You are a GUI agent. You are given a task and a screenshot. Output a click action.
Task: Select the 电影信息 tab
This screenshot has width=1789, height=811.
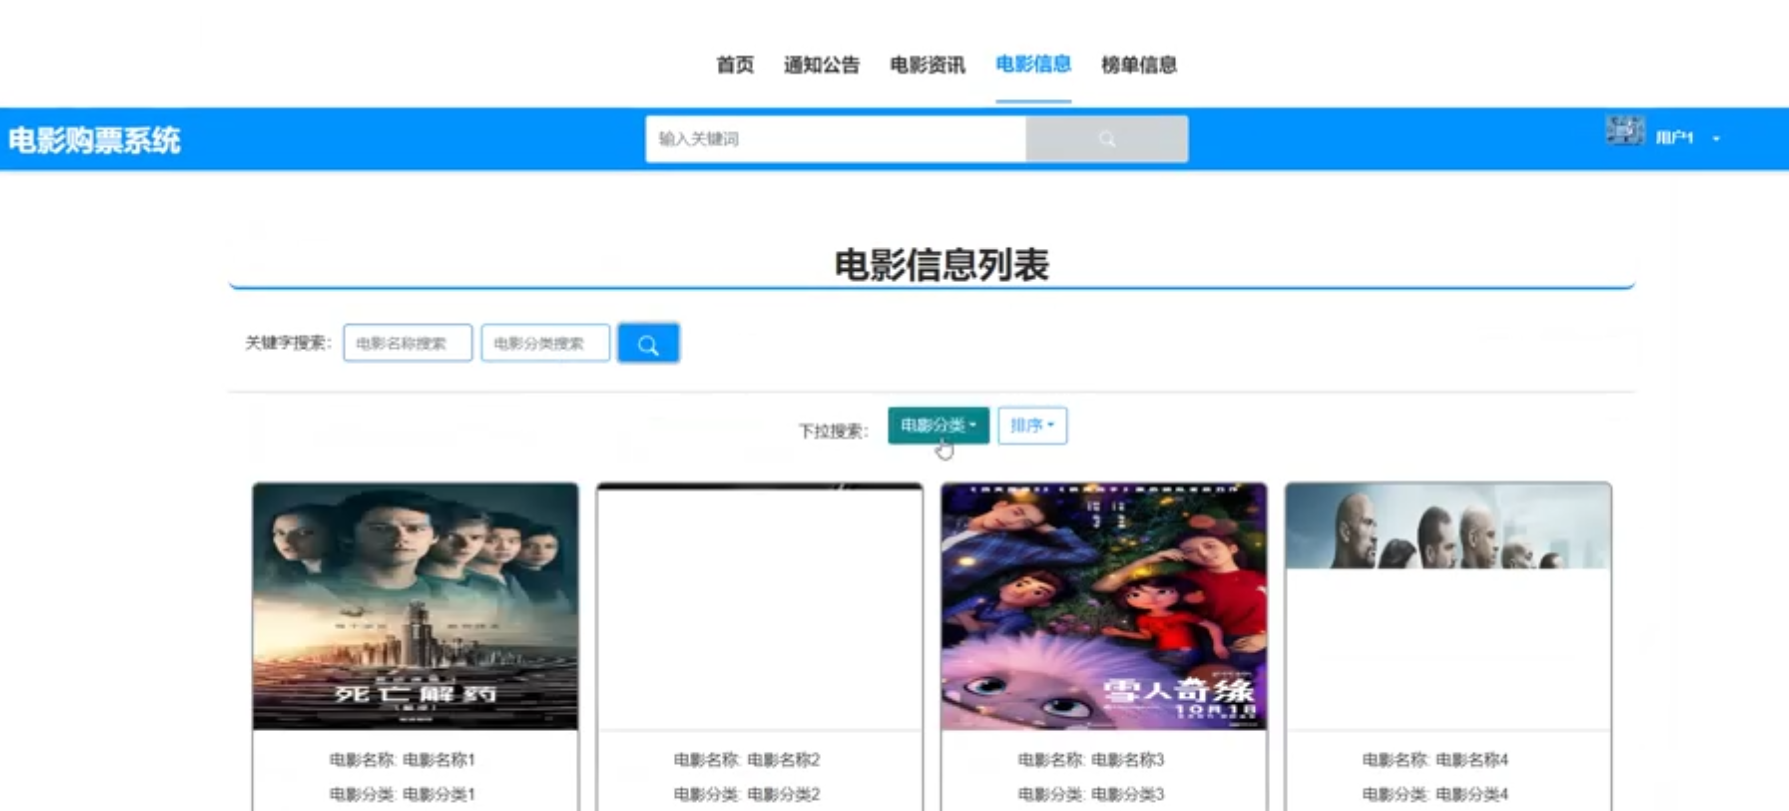[x=1033, y=65]
